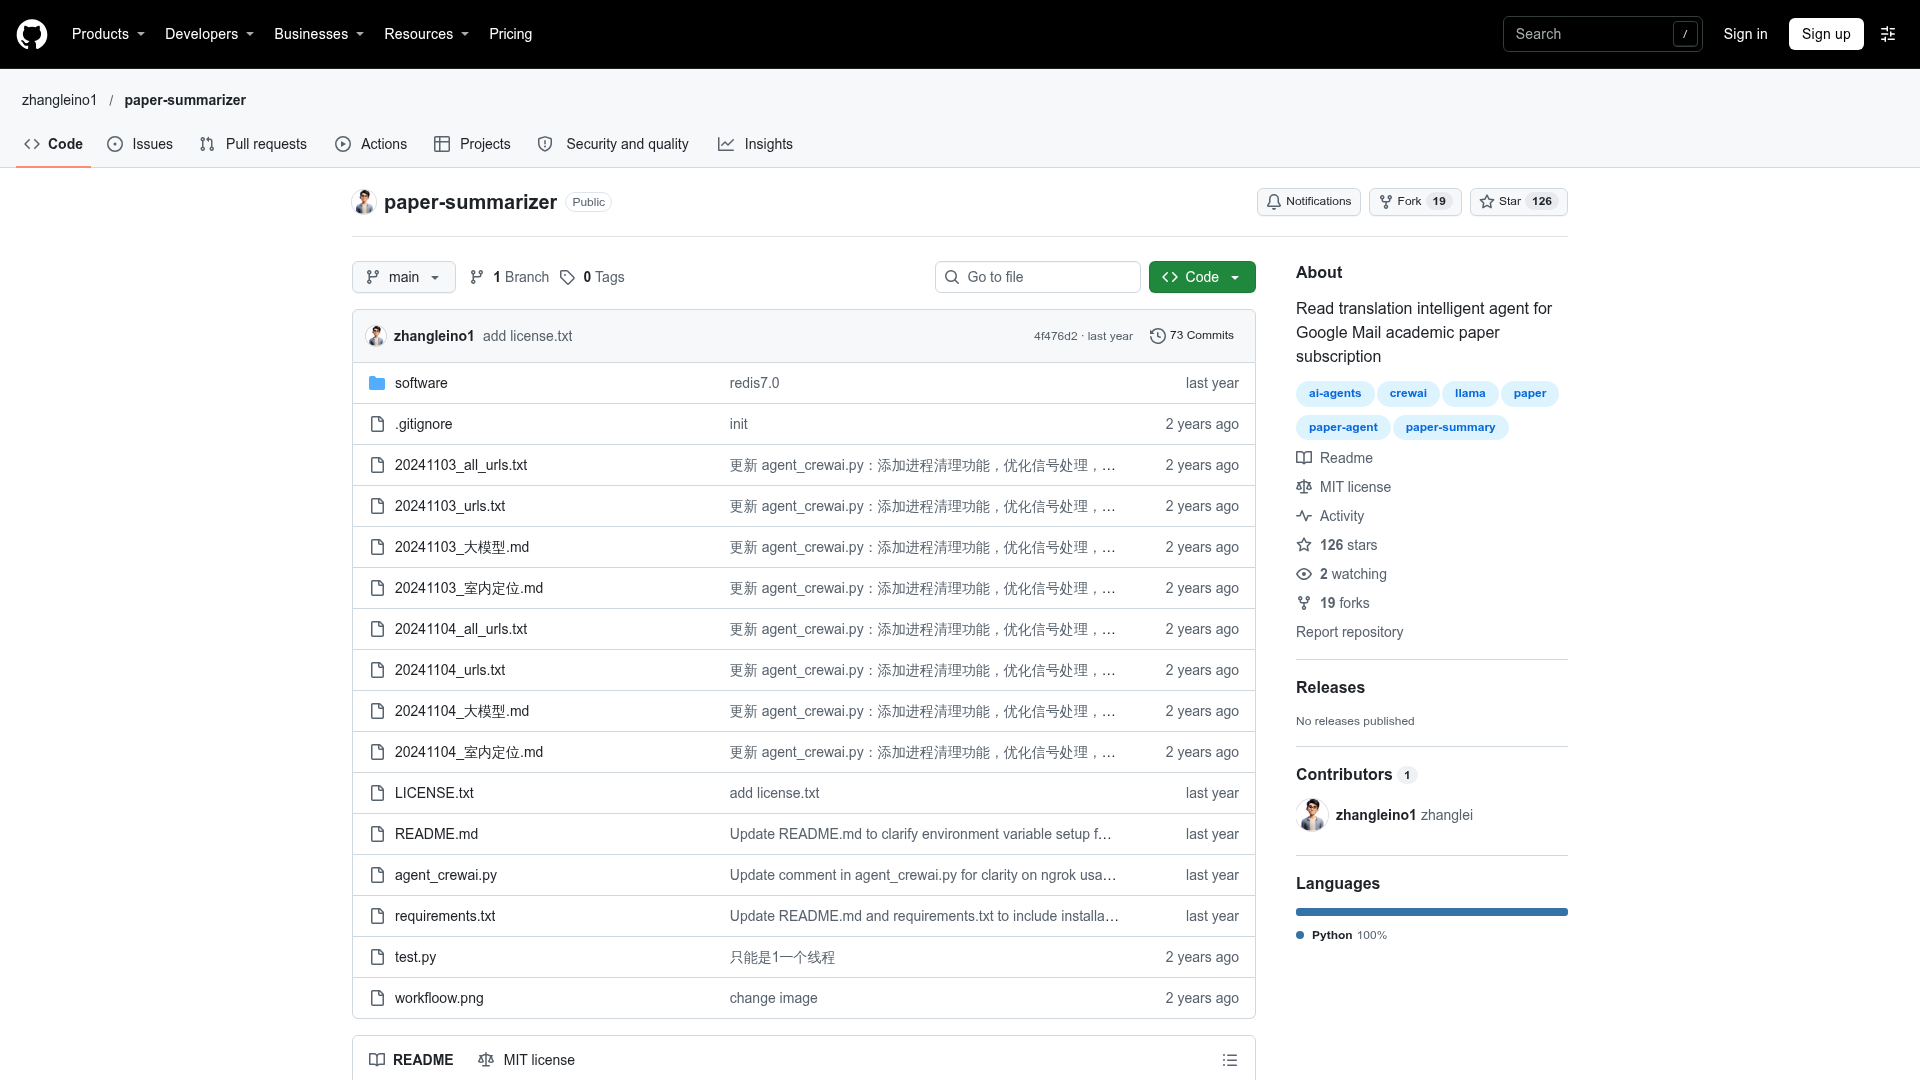Click the blue Python languages bar
Viewport: 1920px width, 1080px height.
click(1432, 912)
